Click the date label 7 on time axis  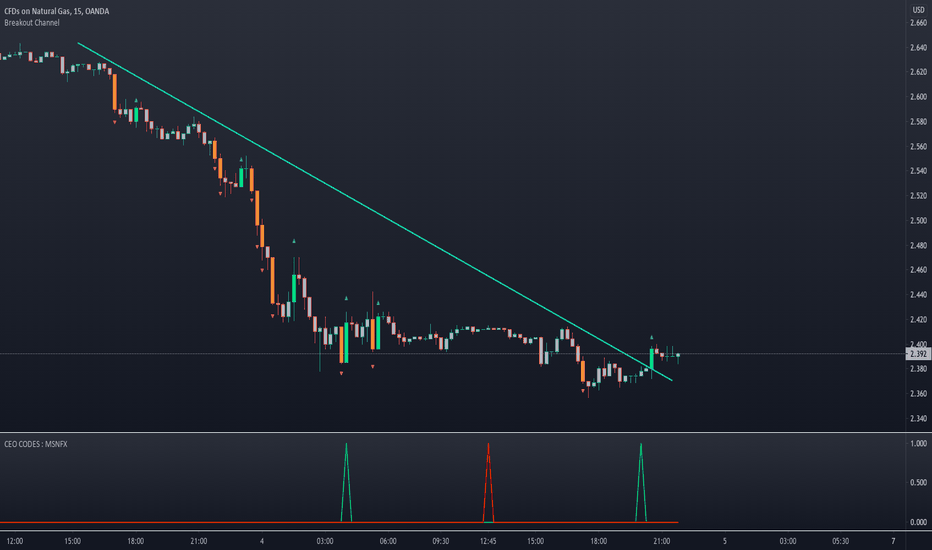click(x=893, y=541)
